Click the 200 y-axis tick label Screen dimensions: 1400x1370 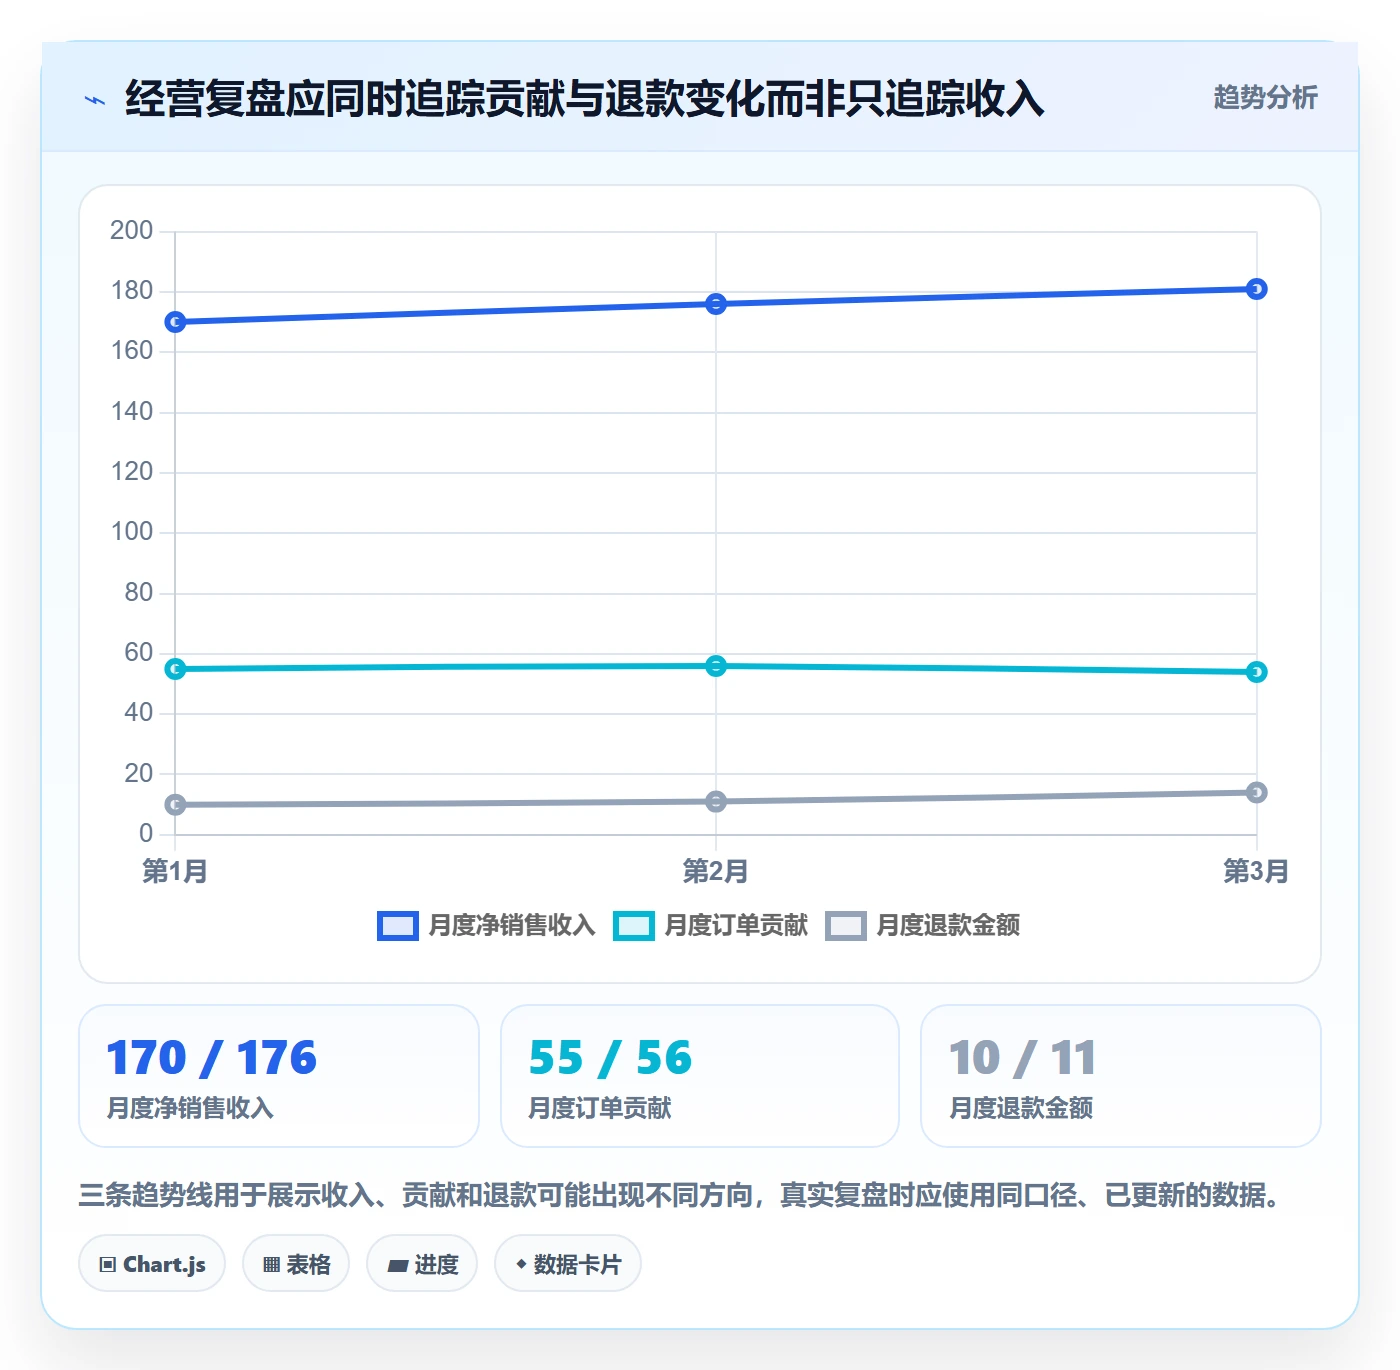pyautogui.click(x=132, y=231)
